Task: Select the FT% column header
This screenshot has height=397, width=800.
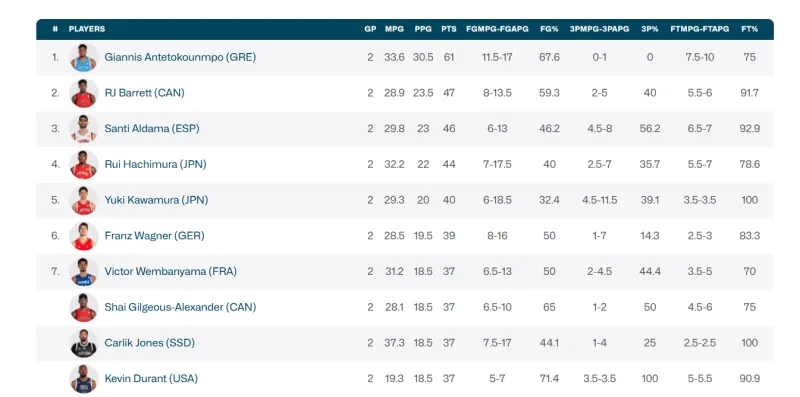Action: [749, 29]
